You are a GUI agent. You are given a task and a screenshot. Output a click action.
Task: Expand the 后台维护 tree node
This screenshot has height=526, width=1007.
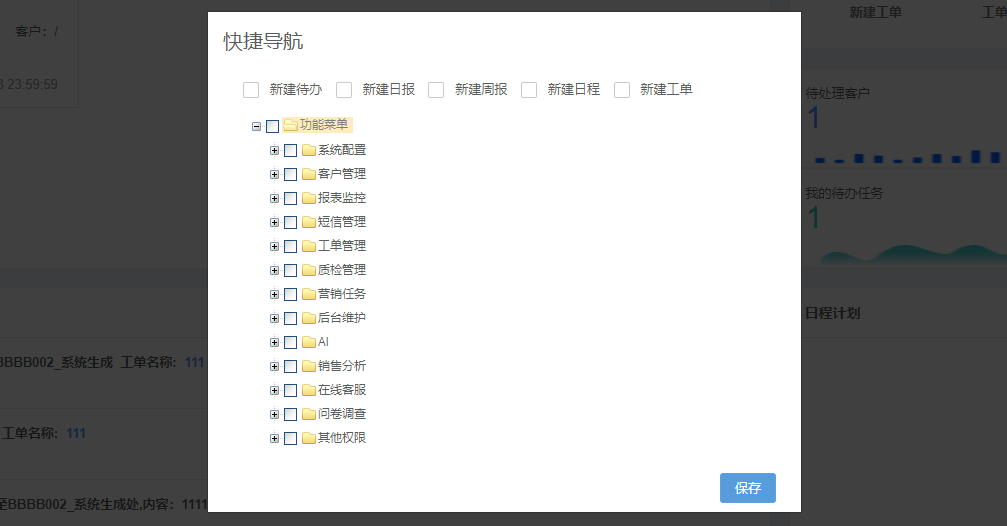[x=274, y=318]
